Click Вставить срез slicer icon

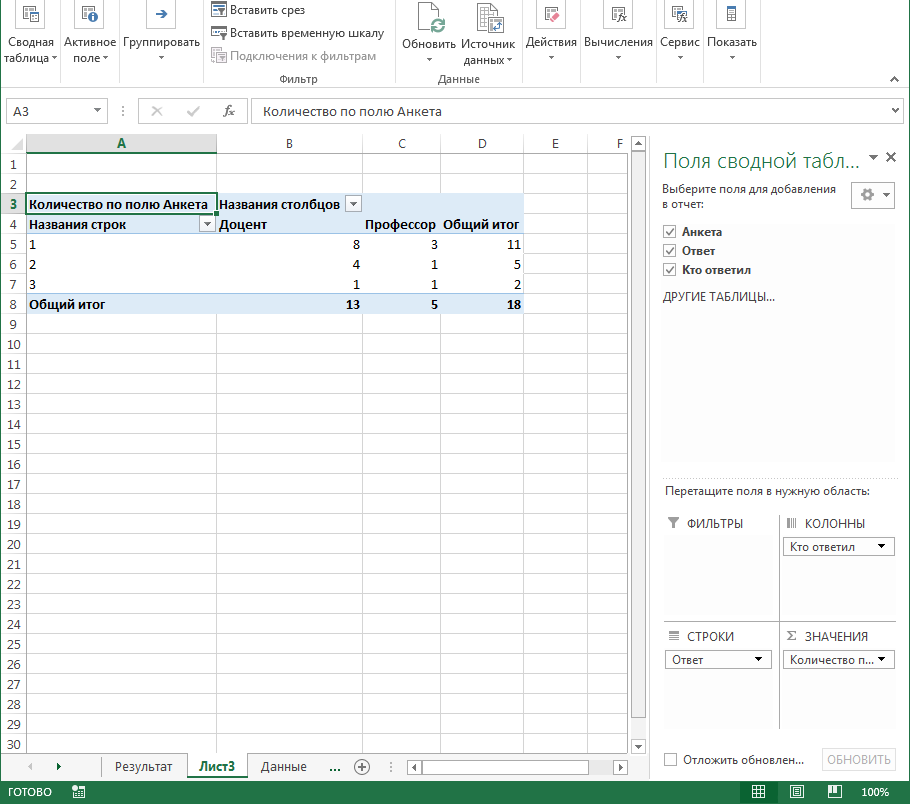(219, 10)
